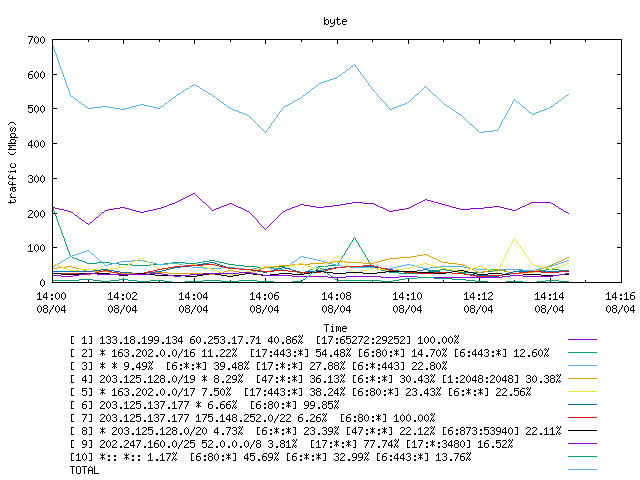
Task: Click y-axis value 700
Action: tap(36, 40)
